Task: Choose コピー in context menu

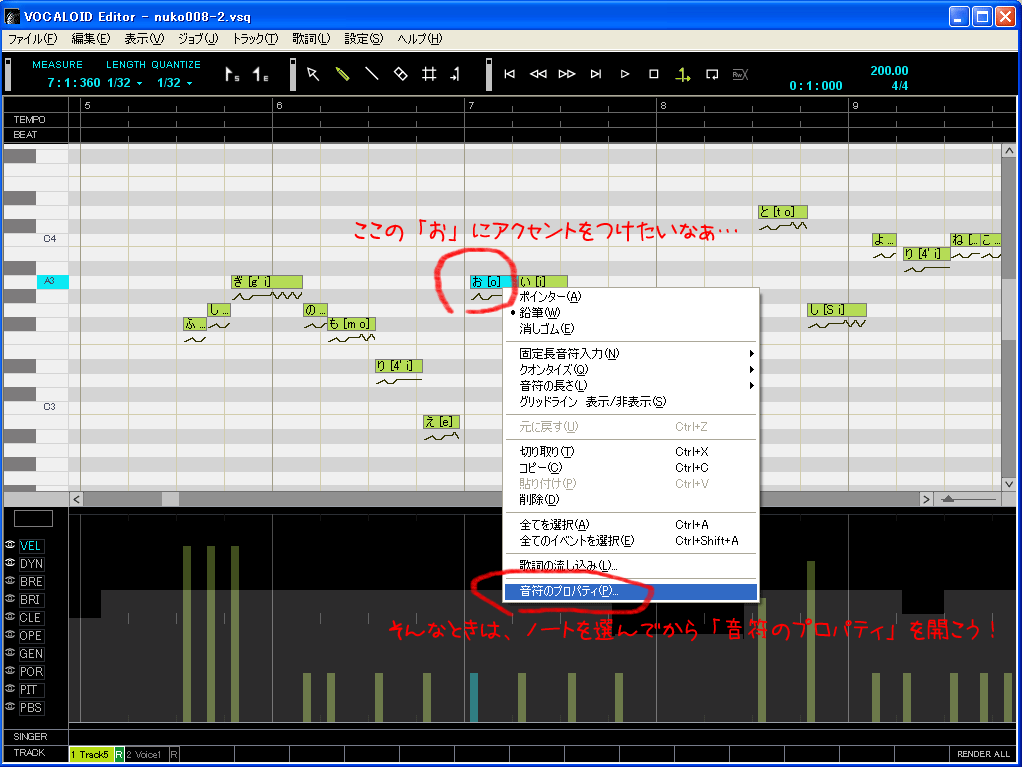Action: 631,468
